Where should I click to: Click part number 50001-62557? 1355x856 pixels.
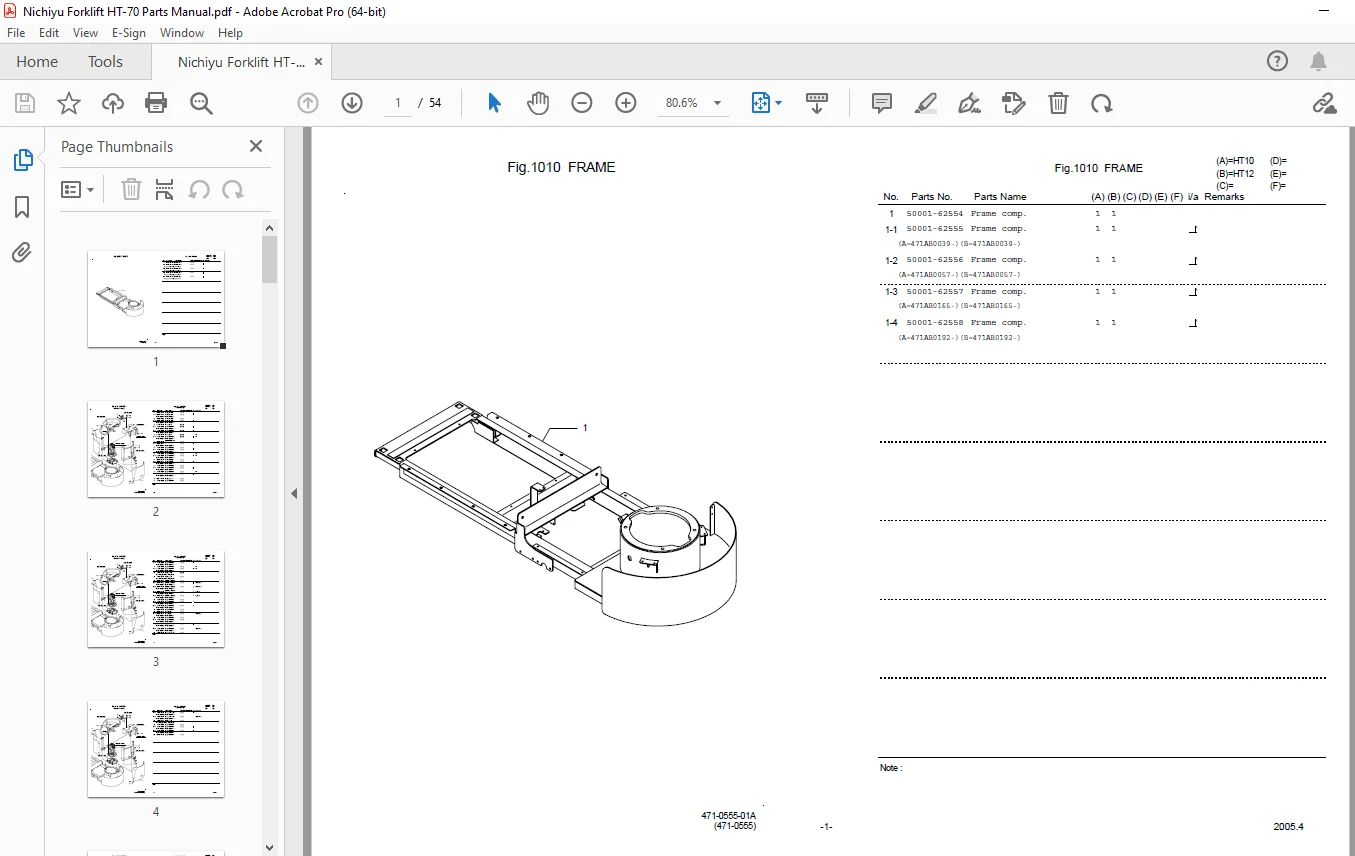(935, 292)
